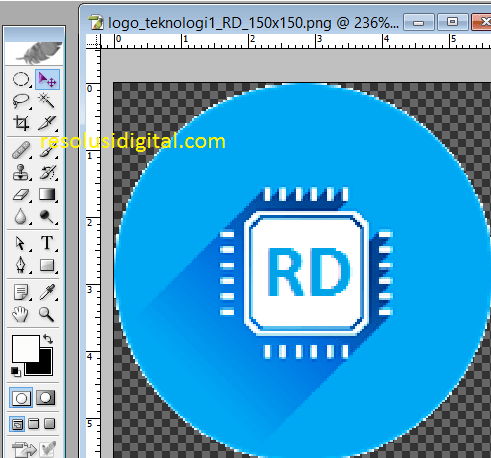Select the Dodge tool

[x=47, y=217]
